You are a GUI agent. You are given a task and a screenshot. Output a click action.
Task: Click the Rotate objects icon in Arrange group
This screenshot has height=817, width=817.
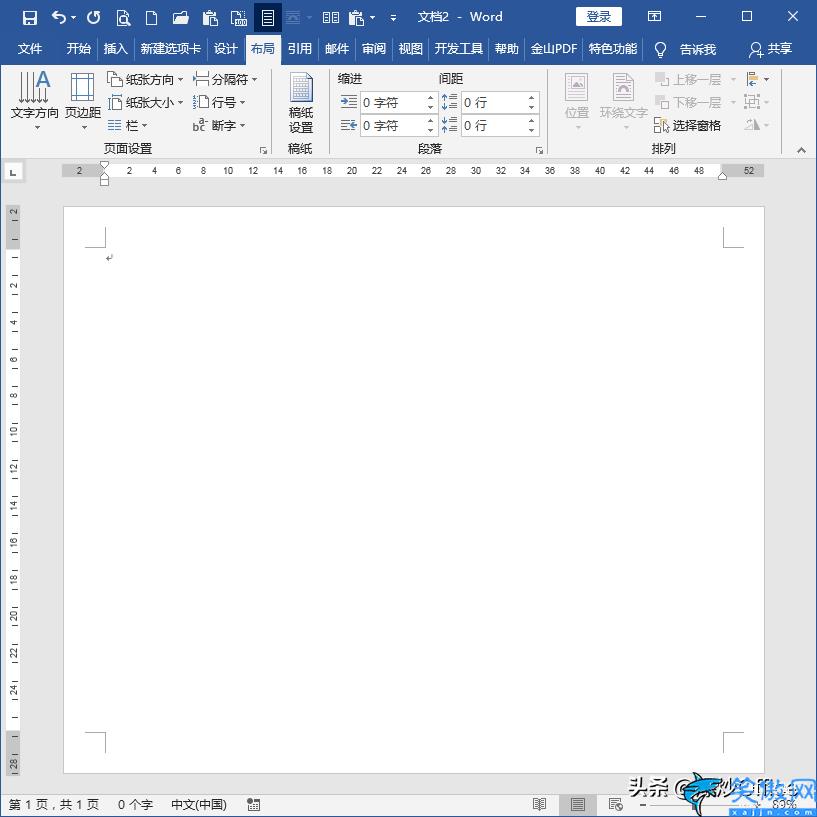(x=752, y=125)
